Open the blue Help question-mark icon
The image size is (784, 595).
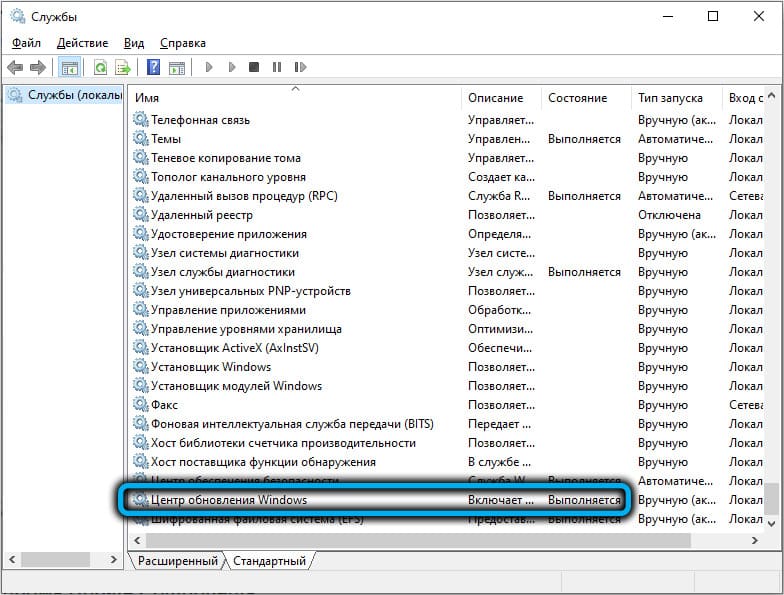tap(154, 67)
